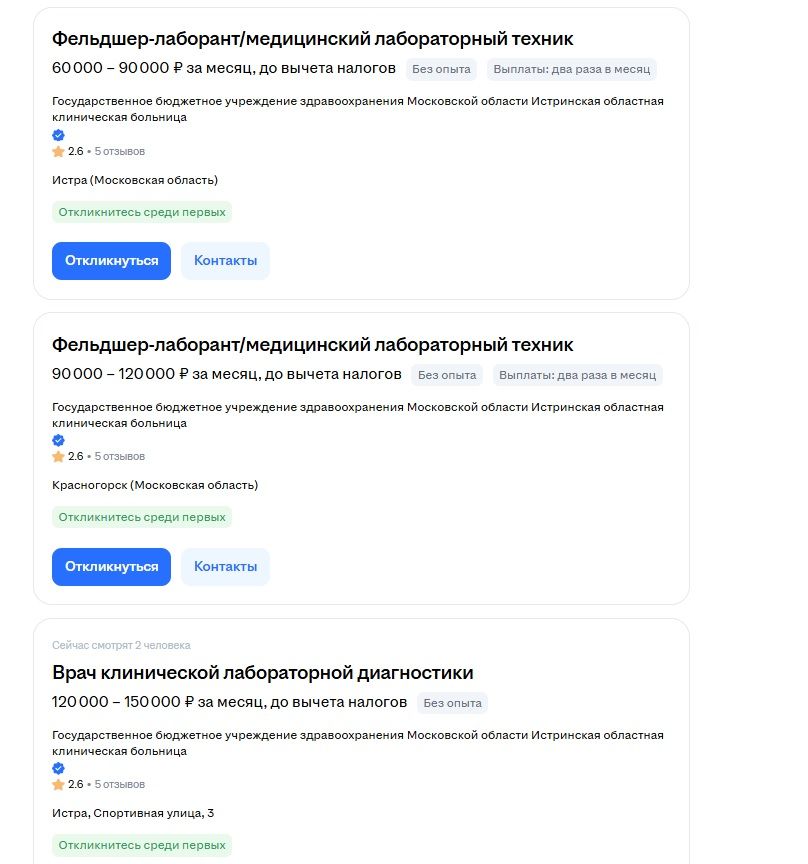The height and width of the screenshot is (864, 808).
Task: Click Без опыта tag in the Врач vacancy
Action: 452,703
